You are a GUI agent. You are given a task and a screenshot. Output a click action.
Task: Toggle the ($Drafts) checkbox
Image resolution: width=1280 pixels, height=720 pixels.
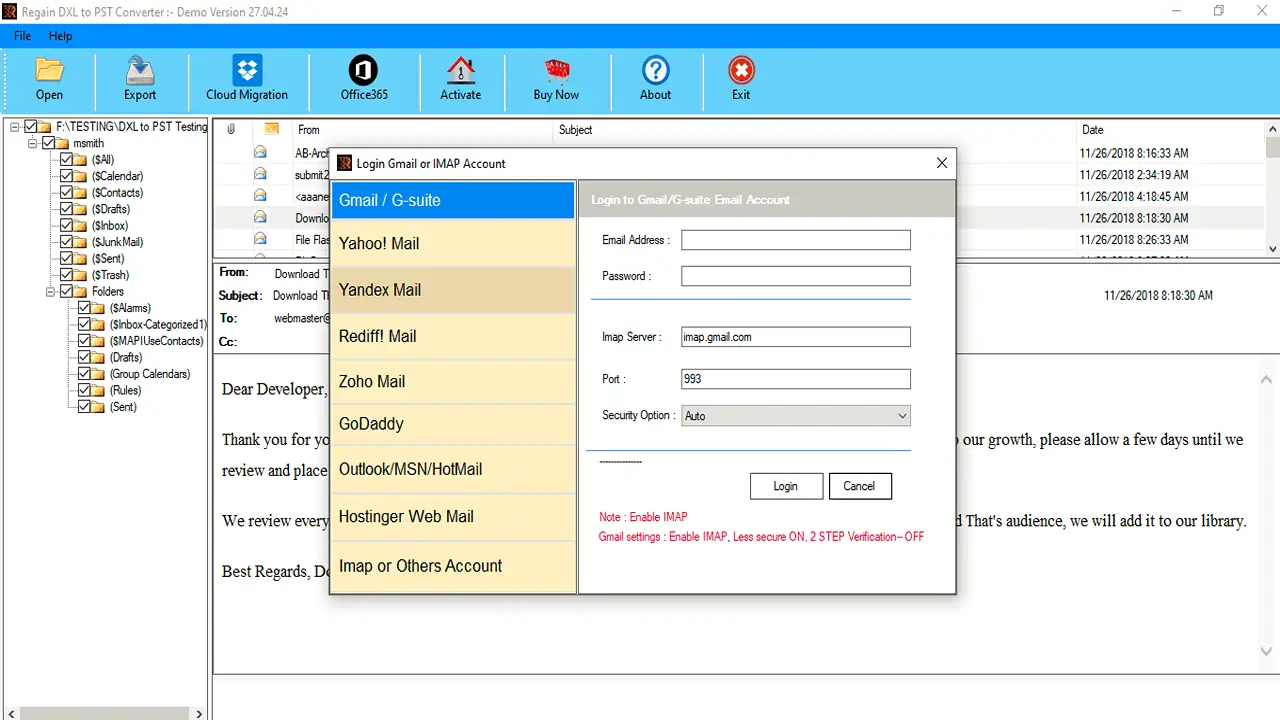[x=66, y=209]
